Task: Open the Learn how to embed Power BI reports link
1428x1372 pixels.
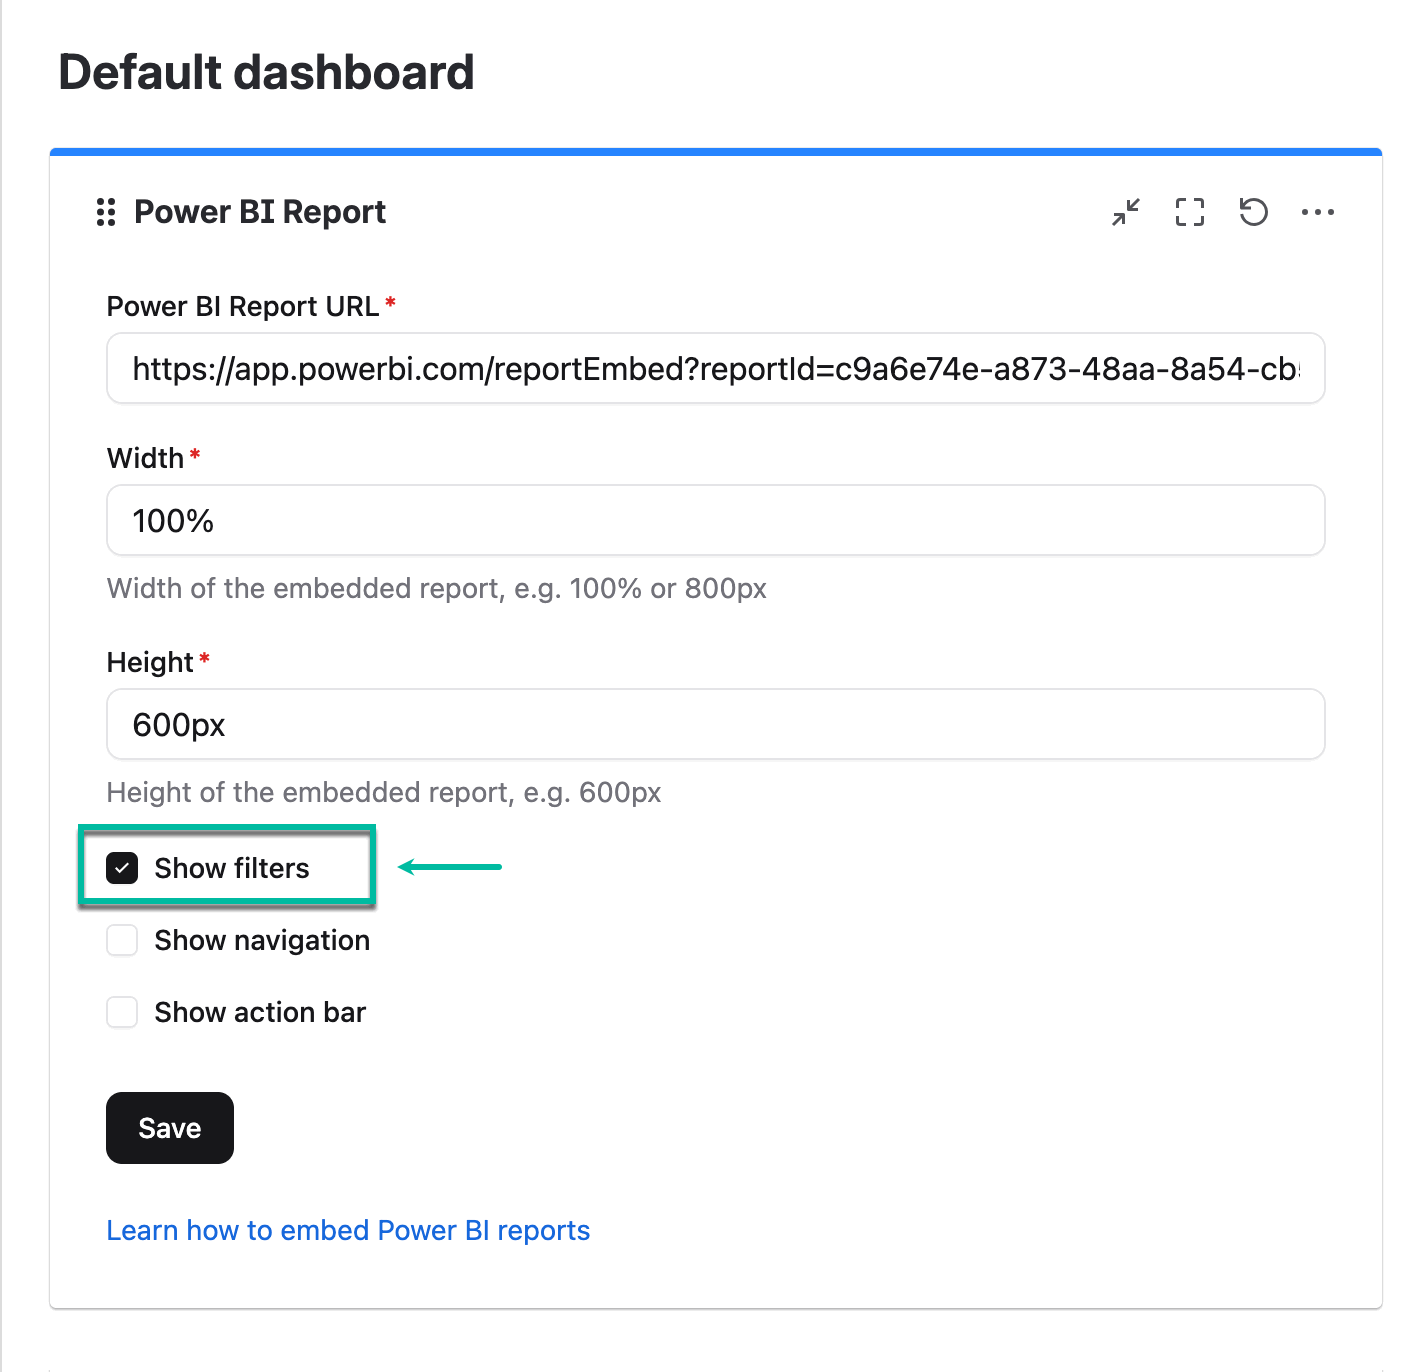Action: coord(348,1230)
